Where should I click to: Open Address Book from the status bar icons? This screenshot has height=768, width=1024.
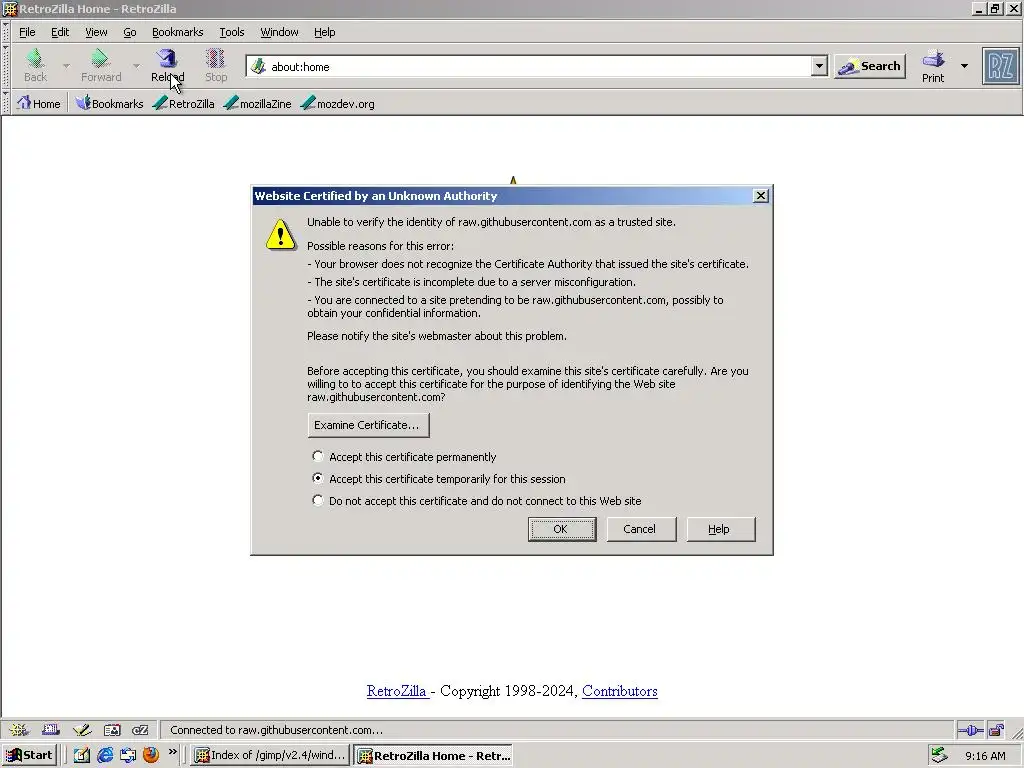pos(112,729)
